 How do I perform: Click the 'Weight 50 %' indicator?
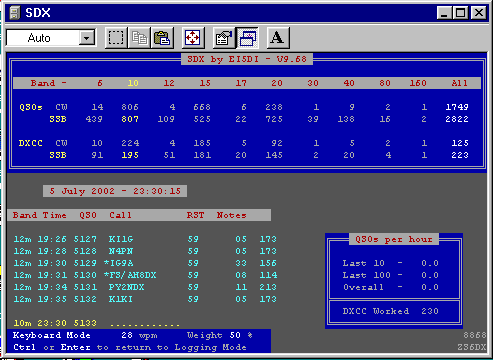pos(220,335)
